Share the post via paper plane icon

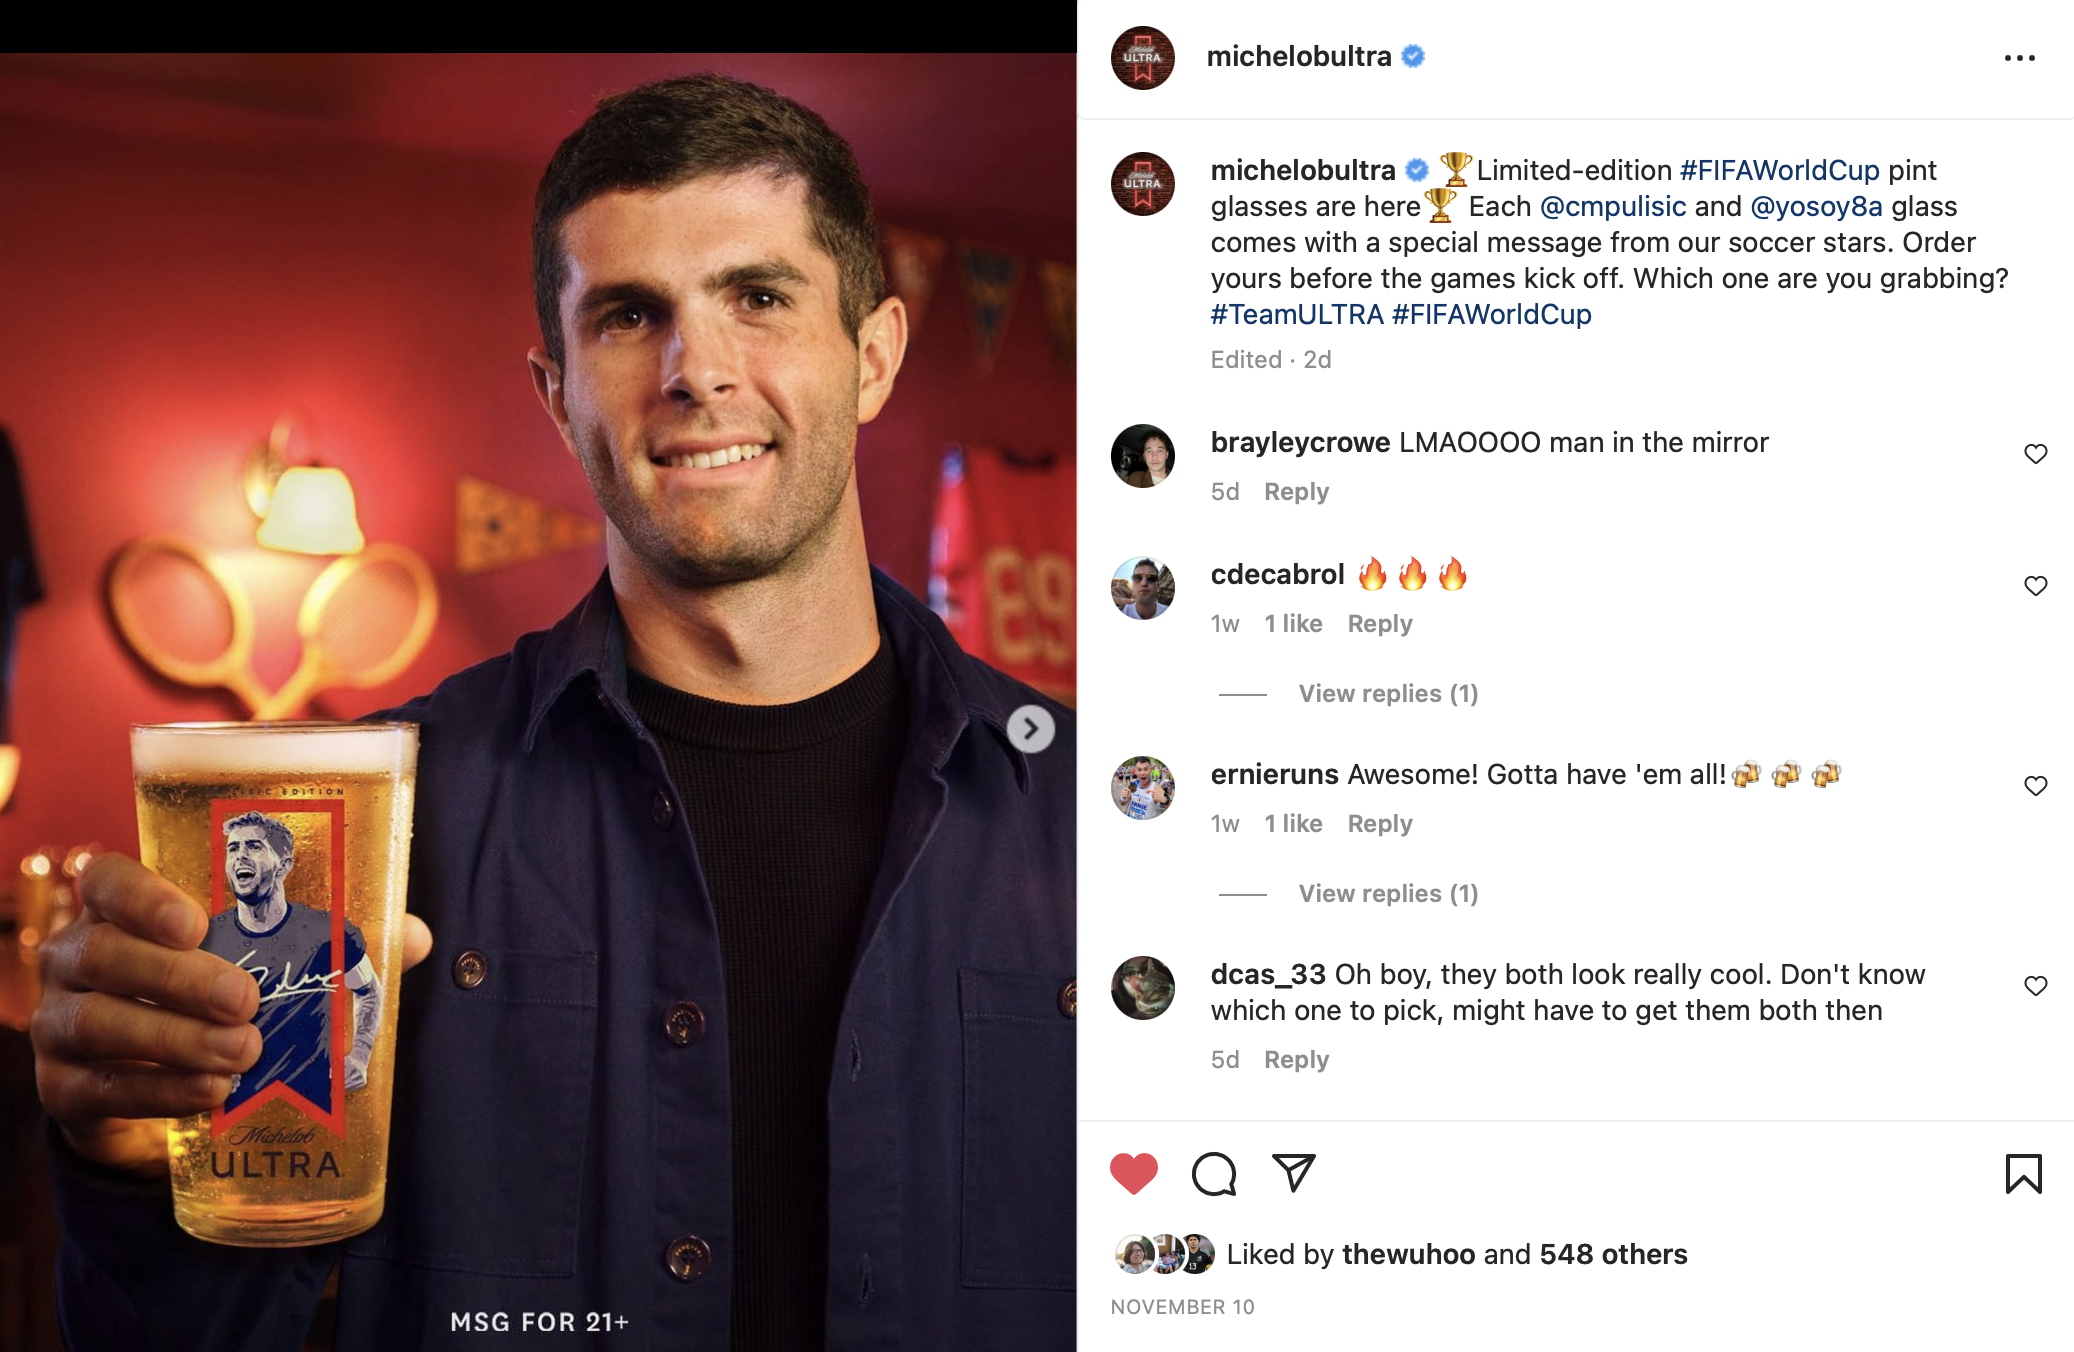1293,1173
